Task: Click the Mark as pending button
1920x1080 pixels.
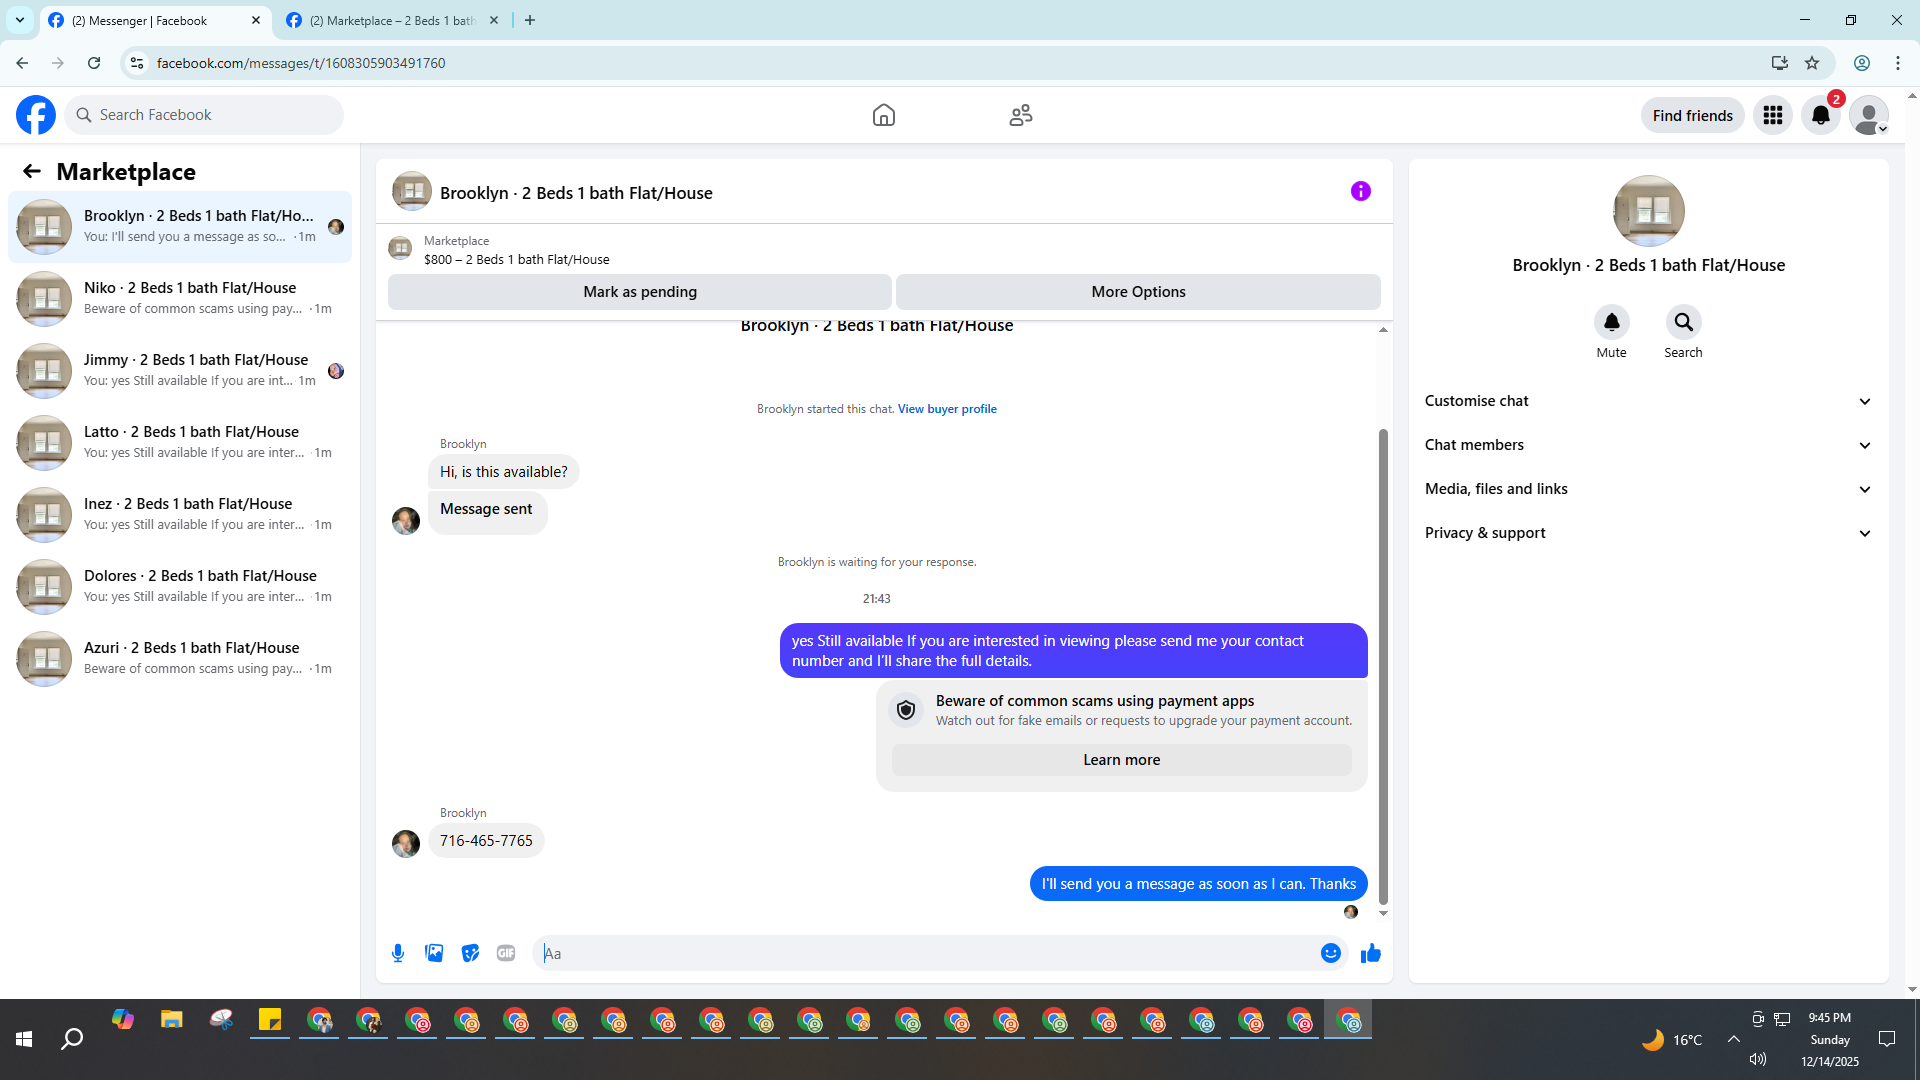Action: pos(639,292)
